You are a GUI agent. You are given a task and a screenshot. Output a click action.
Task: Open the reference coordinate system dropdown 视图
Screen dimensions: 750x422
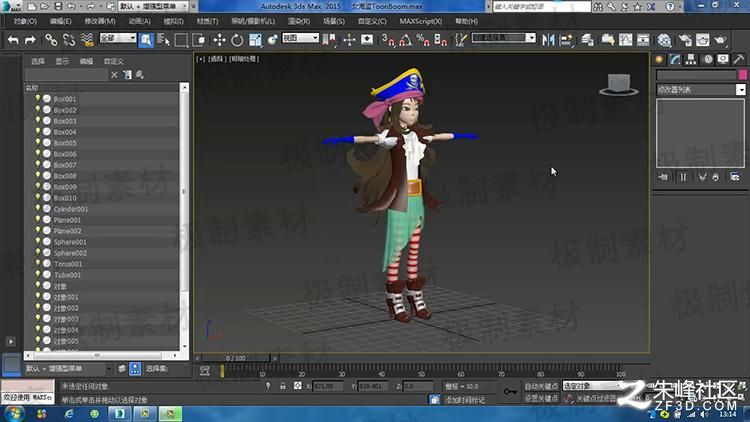point(300,38)
